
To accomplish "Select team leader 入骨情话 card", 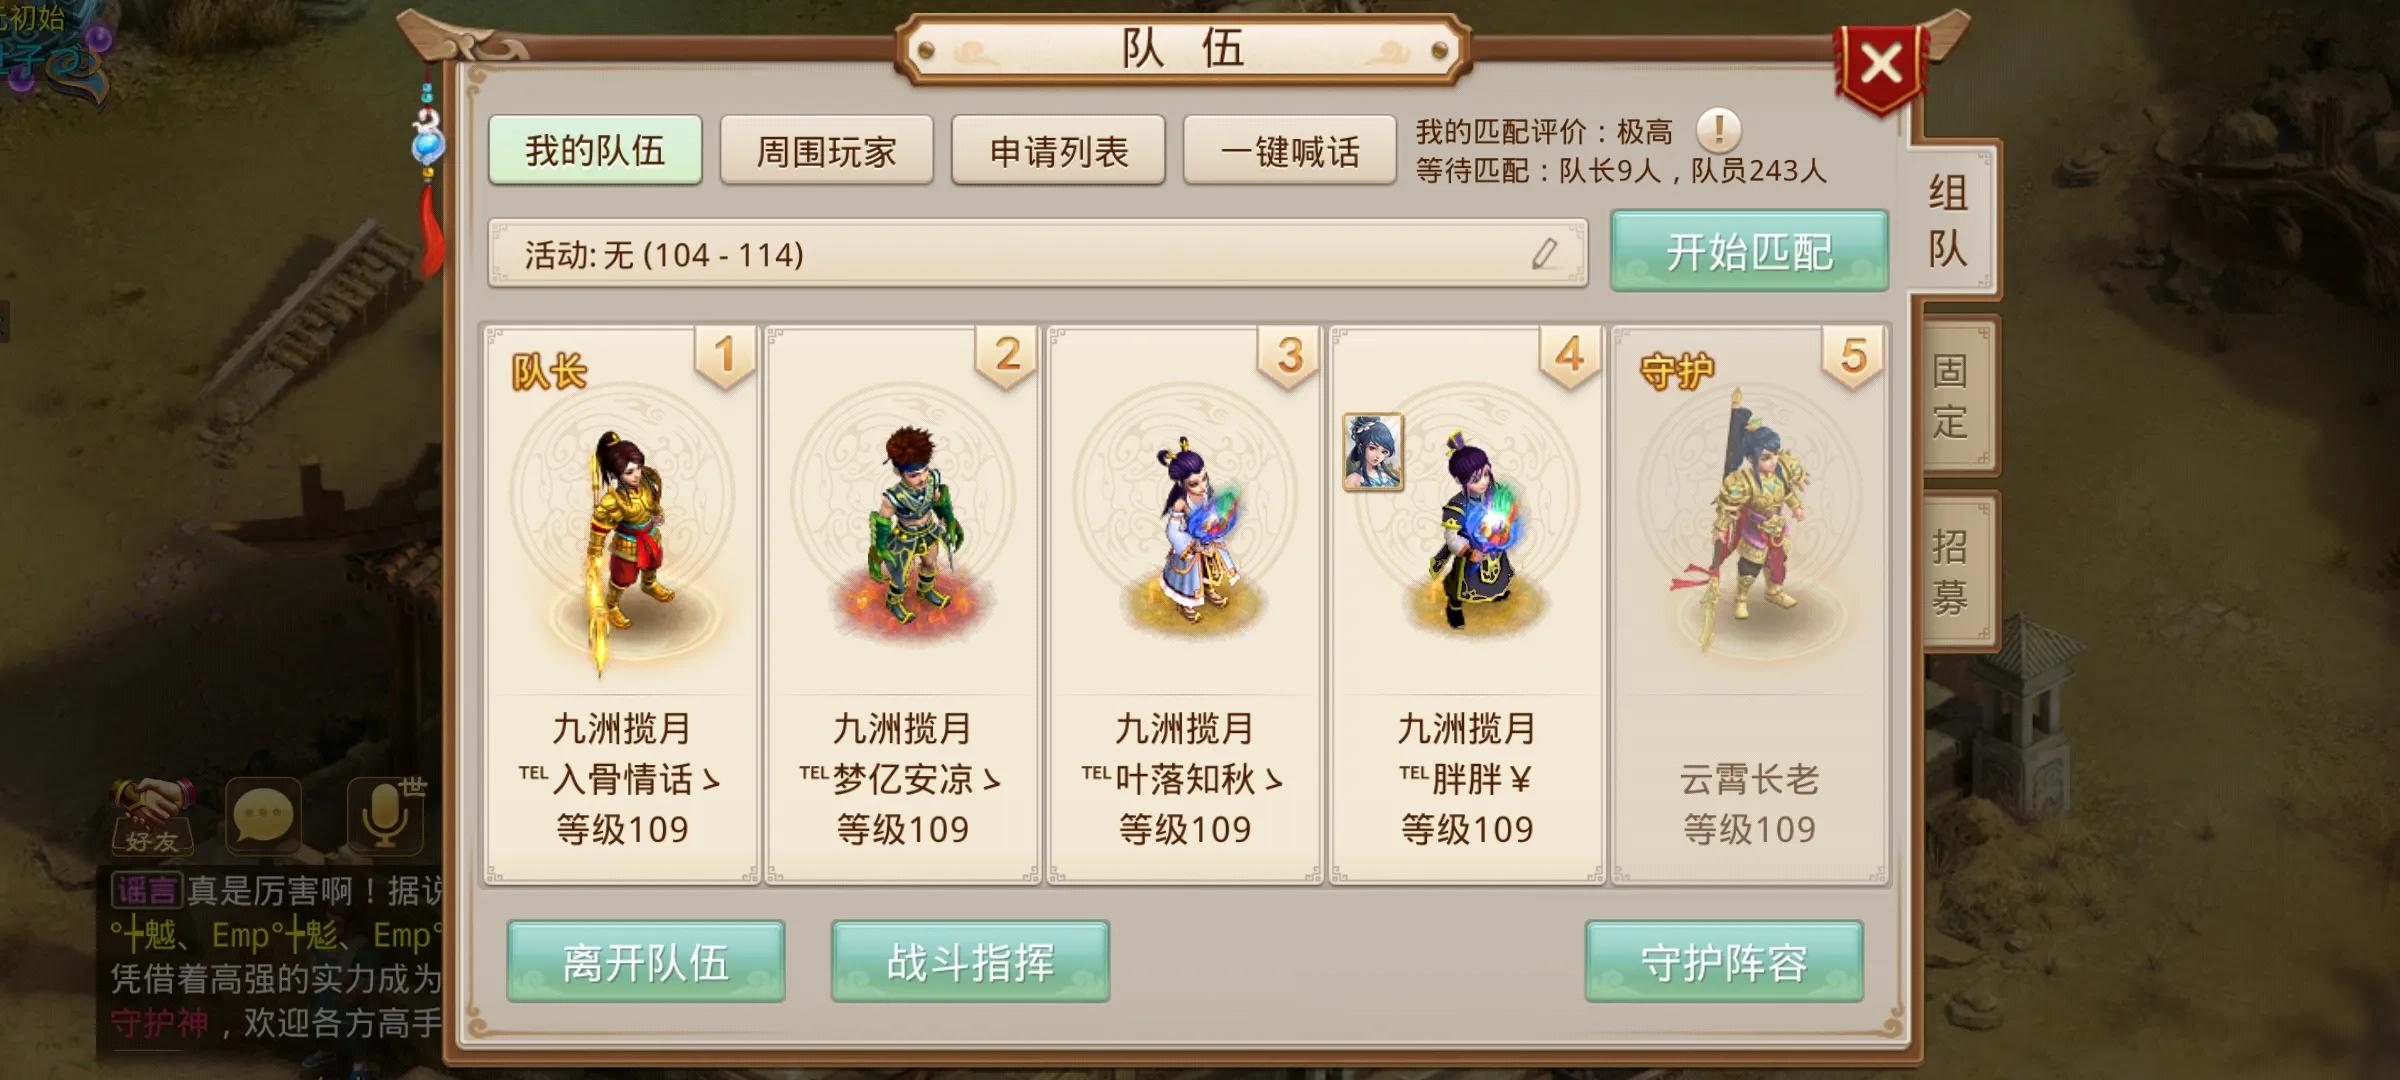I will click(x=621, y=605).
